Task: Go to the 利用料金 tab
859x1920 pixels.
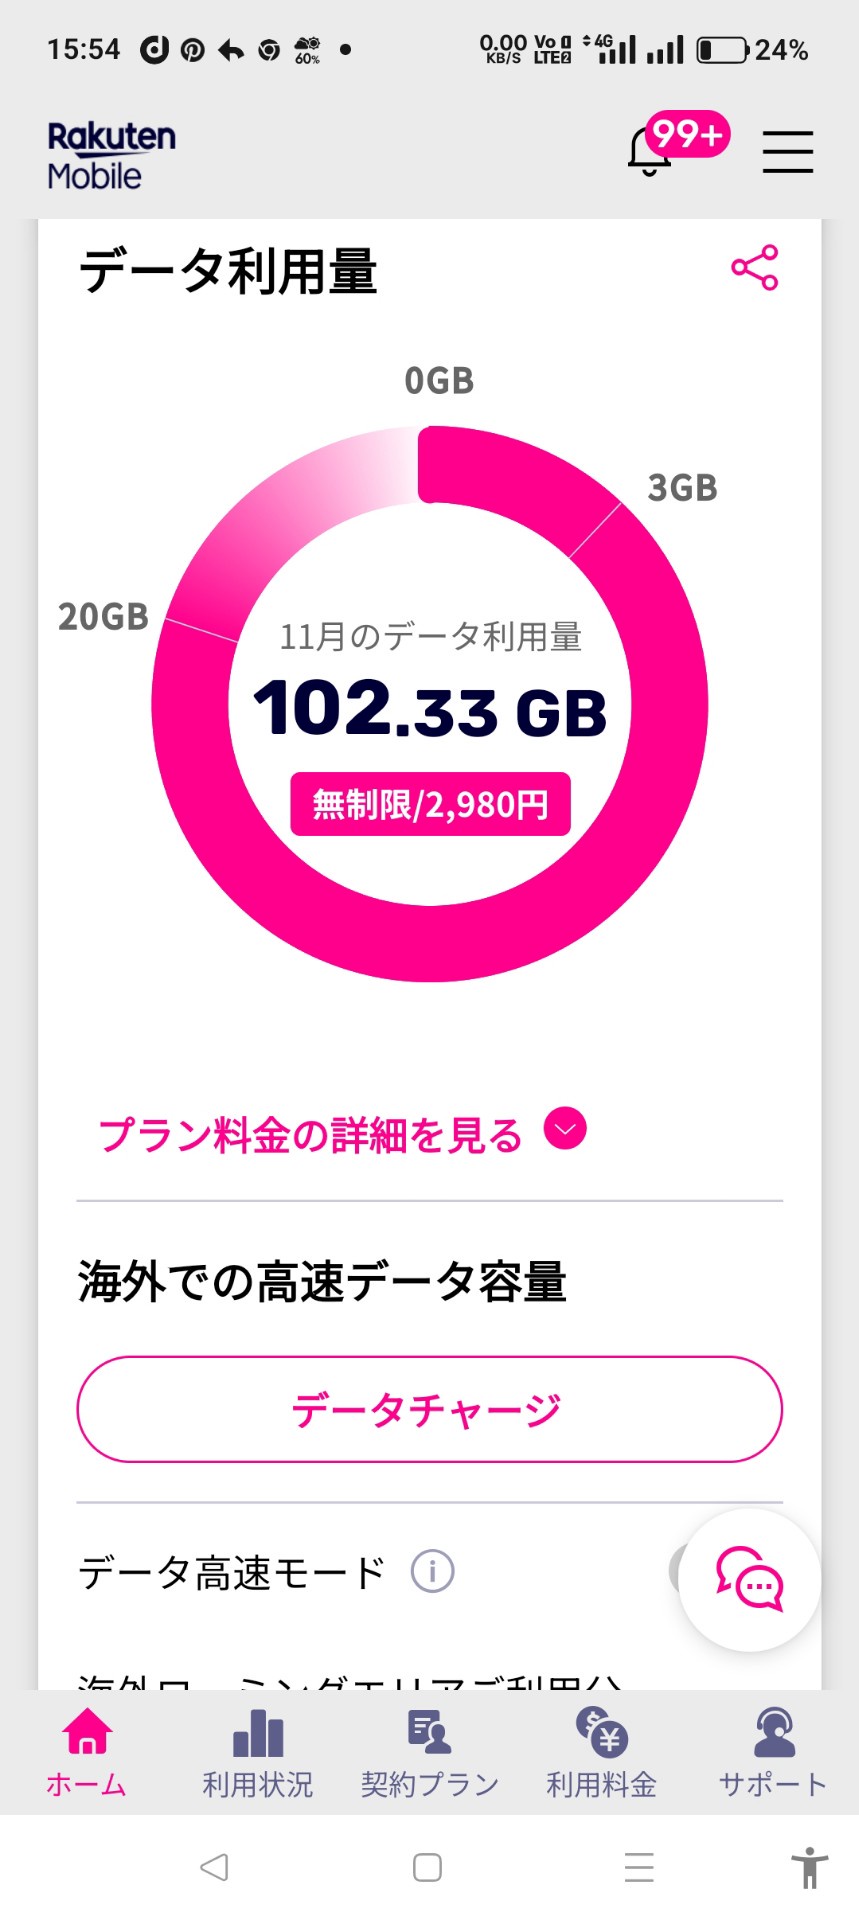Action: 601,1753
